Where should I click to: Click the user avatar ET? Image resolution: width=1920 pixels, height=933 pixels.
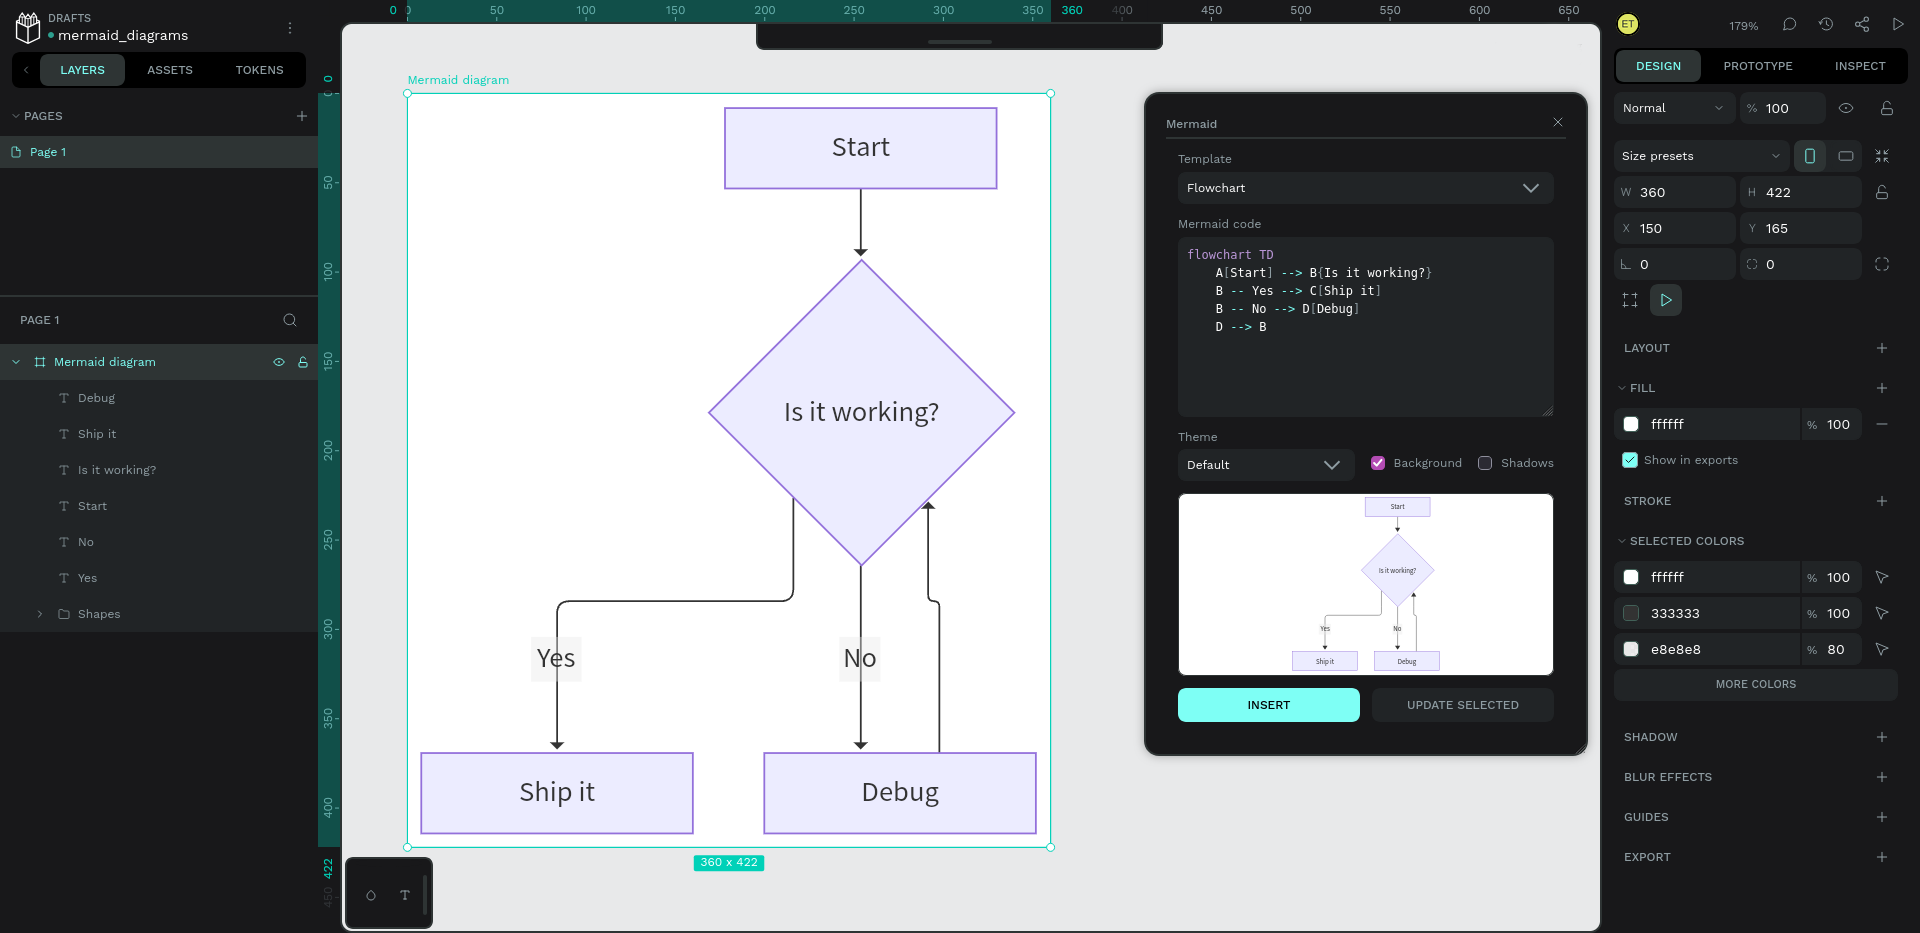click(x=1628, y=24)
